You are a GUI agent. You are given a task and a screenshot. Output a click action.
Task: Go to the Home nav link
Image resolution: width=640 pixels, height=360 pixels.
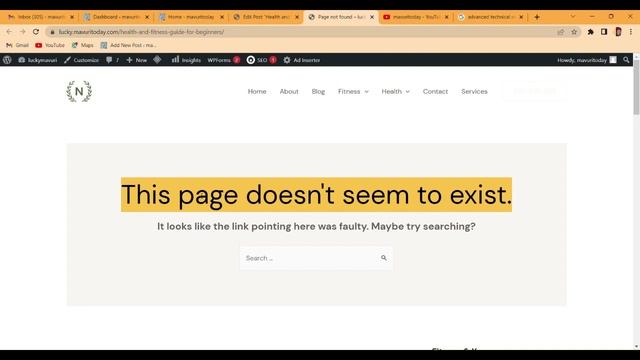click(x=257, y=91)
